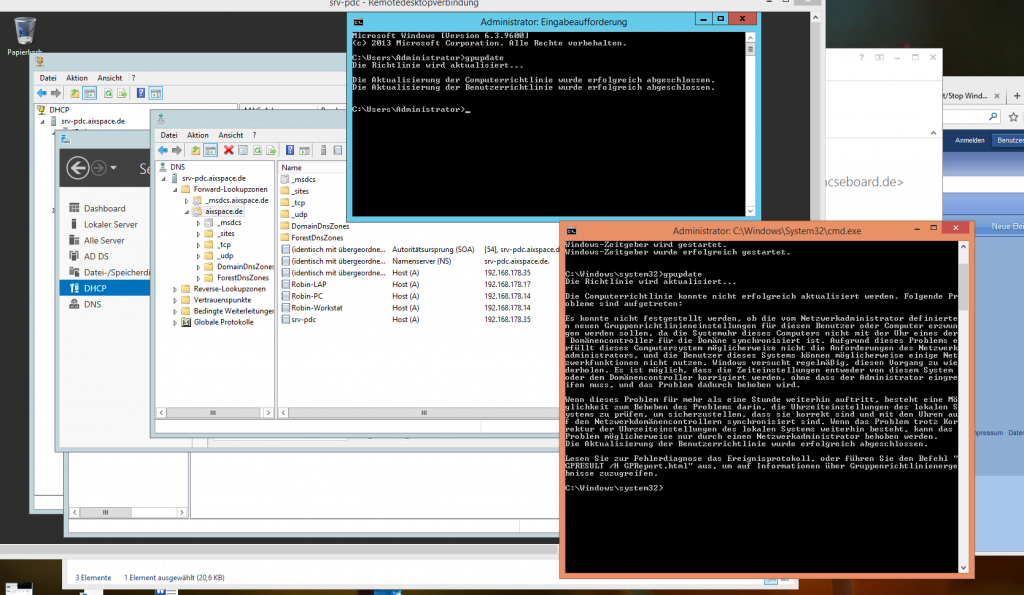Toggle the console tree icon in DHCP toolbar
The height and width of the screenshot is (595, 1024).
click(89, 93)
